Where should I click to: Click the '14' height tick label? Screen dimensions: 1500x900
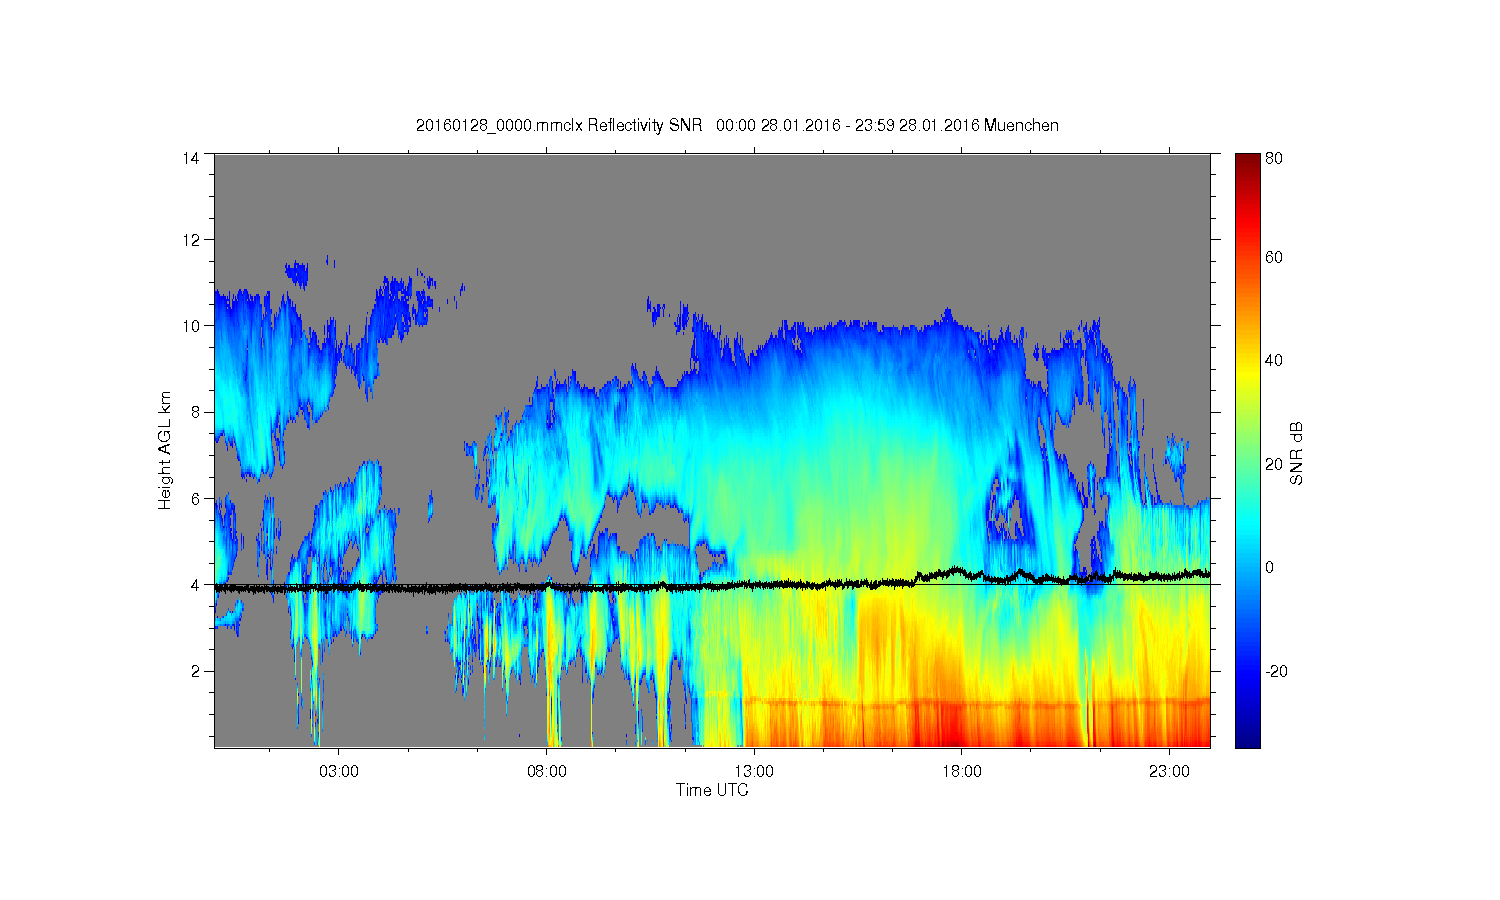(191, 158)
